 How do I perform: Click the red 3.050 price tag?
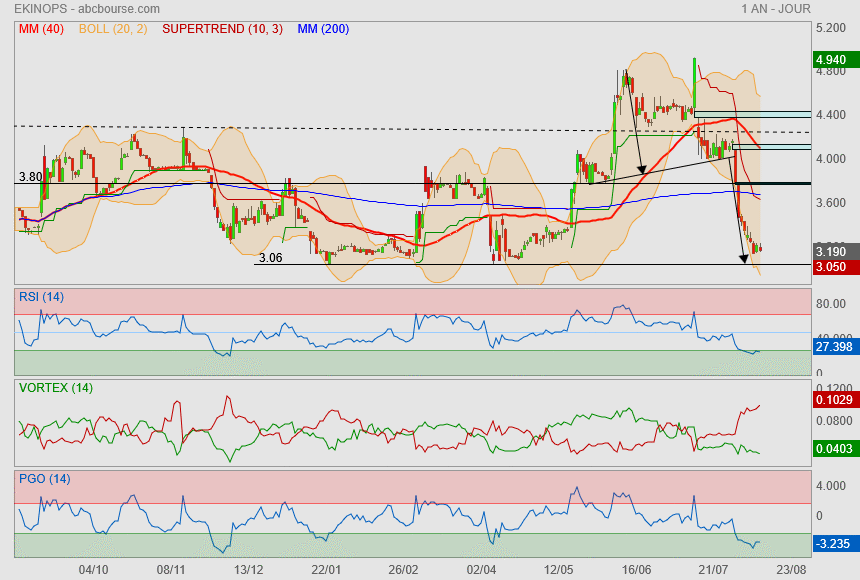tap(836, 267)
